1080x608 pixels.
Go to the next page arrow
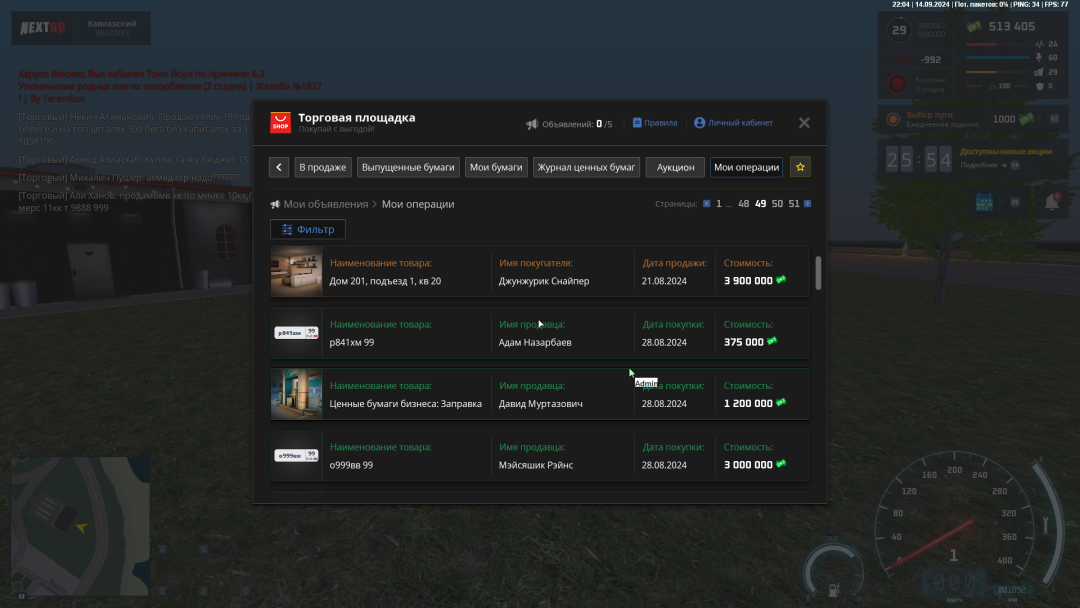coord(808,204)
